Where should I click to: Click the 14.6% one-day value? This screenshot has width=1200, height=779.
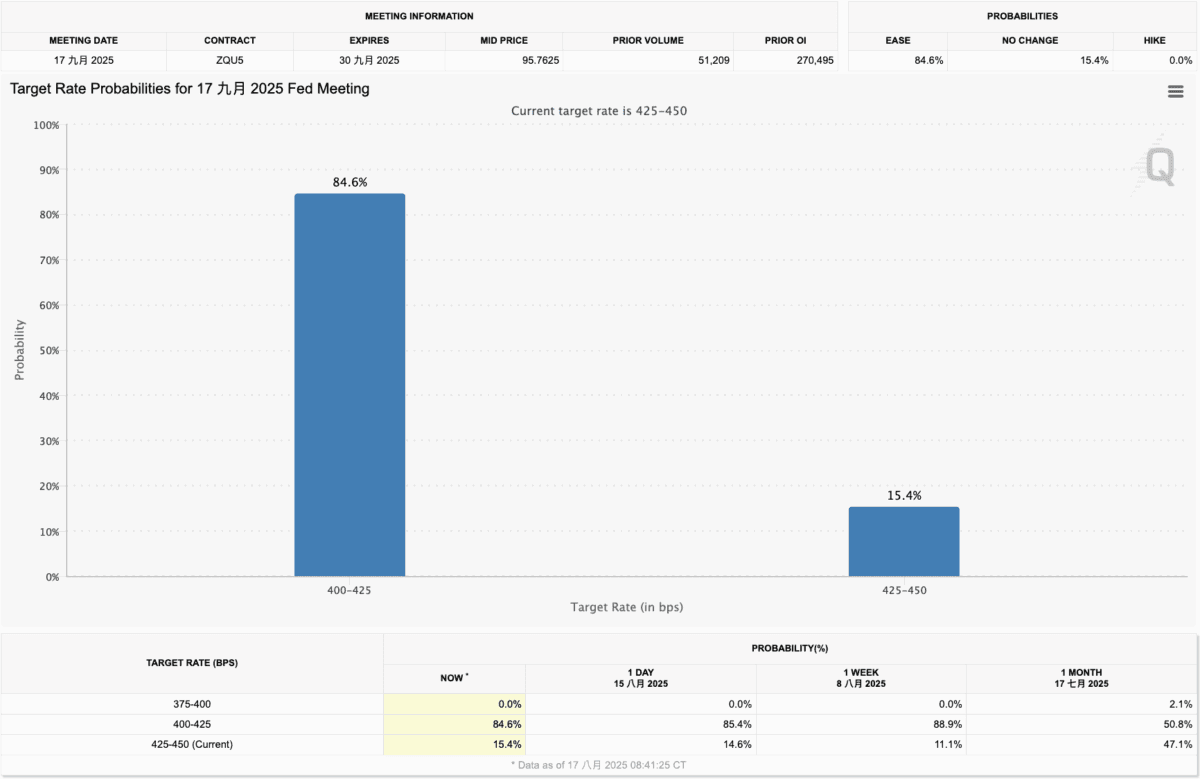click(x=736, y=744)
